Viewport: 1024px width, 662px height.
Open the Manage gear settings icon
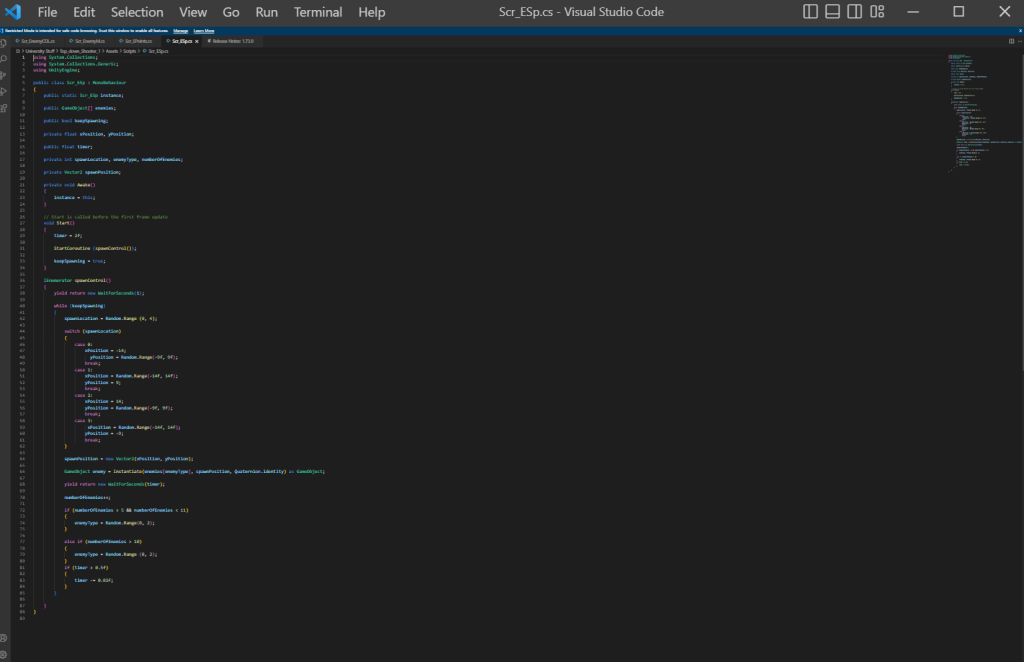point(5,654)
